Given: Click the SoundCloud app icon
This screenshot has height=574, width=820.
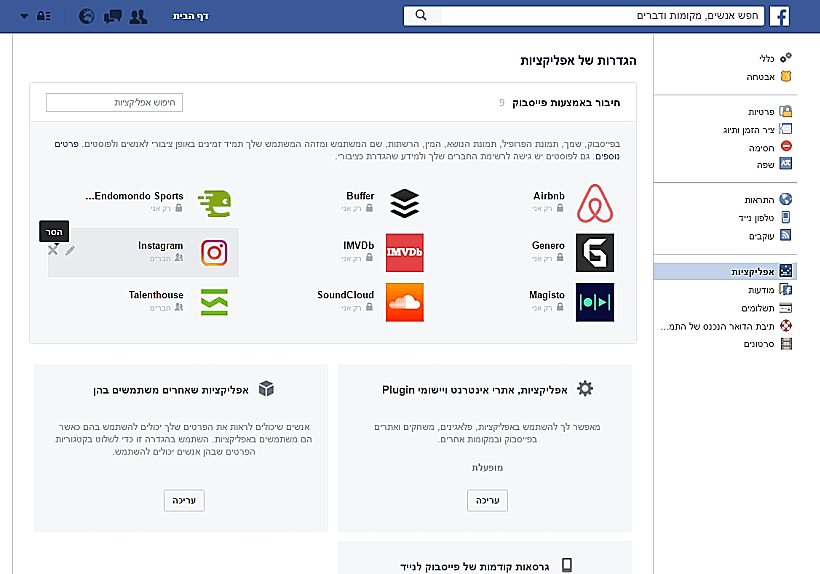Looking at the screenshot, I should click(x=404, y=302).
